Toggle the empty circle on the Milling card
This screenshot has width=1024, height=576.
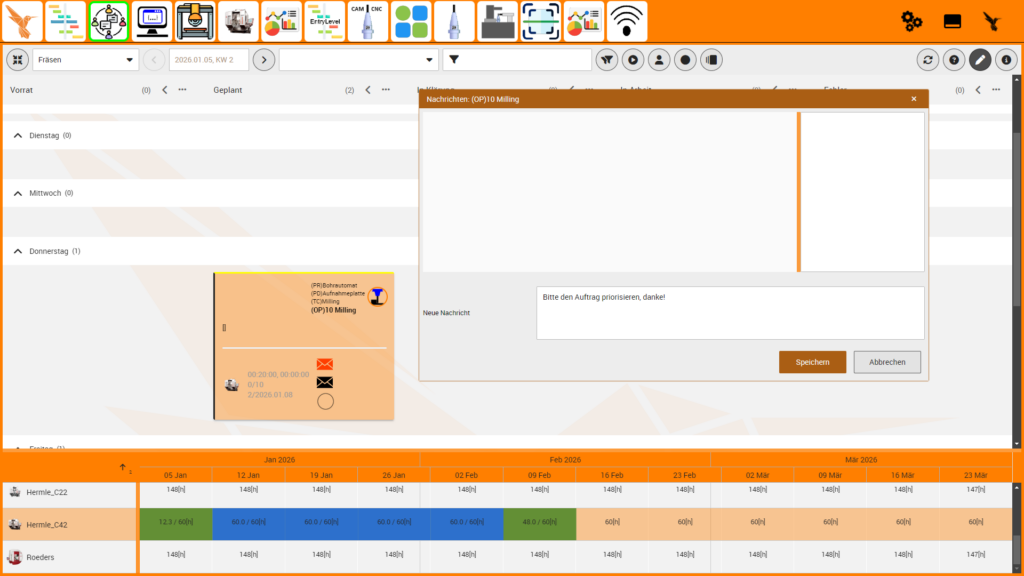point(324,402)
